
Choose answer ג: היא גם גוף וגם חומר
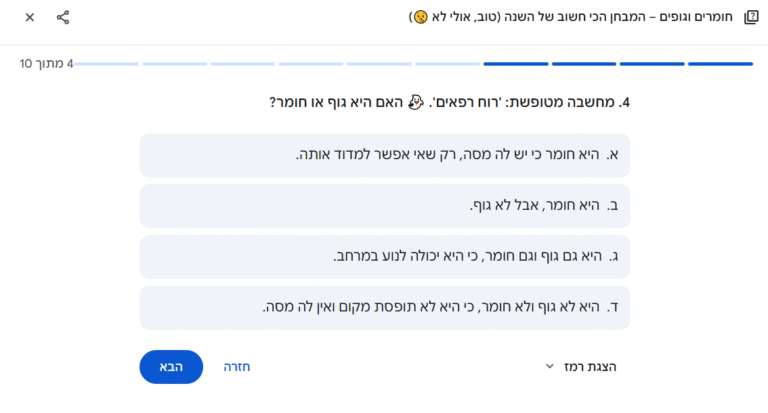tap(385, 257)
